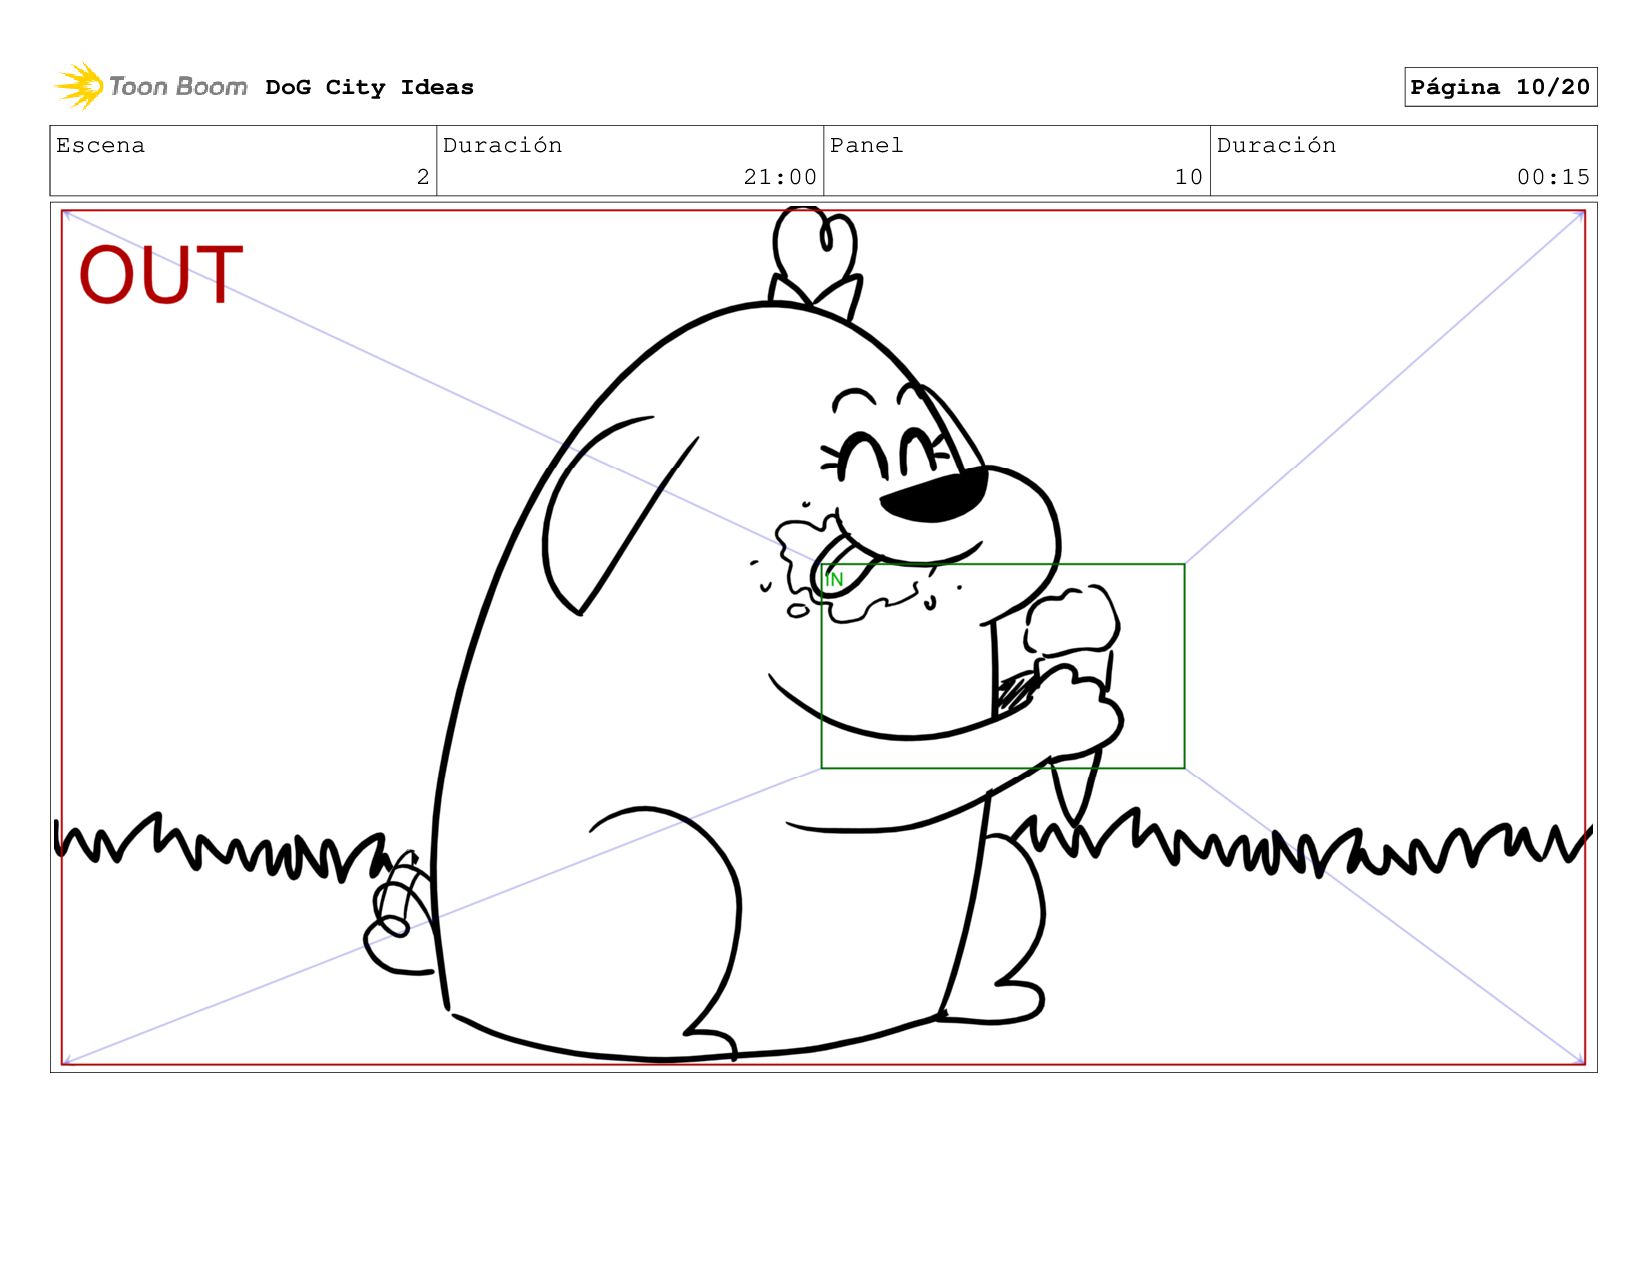The image size is (1648, 1276).
Task: Click the 'DoG City Ideas' title
Action: [369, 87]
